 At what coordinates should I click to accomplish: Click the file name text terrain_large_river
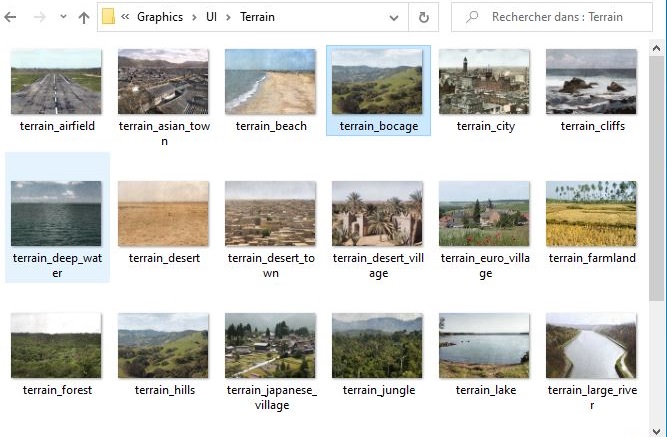[592, 397]
